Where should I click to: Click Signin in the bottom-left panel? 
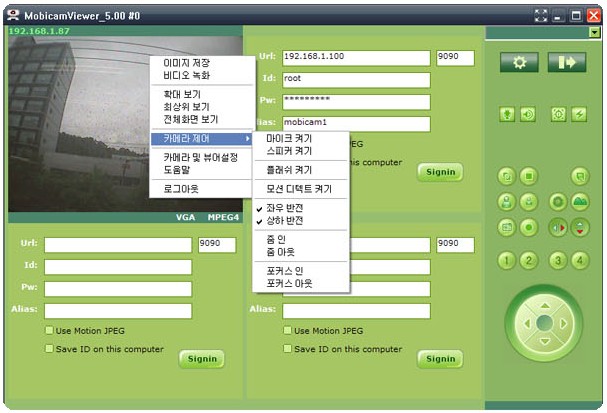[202, 359]
